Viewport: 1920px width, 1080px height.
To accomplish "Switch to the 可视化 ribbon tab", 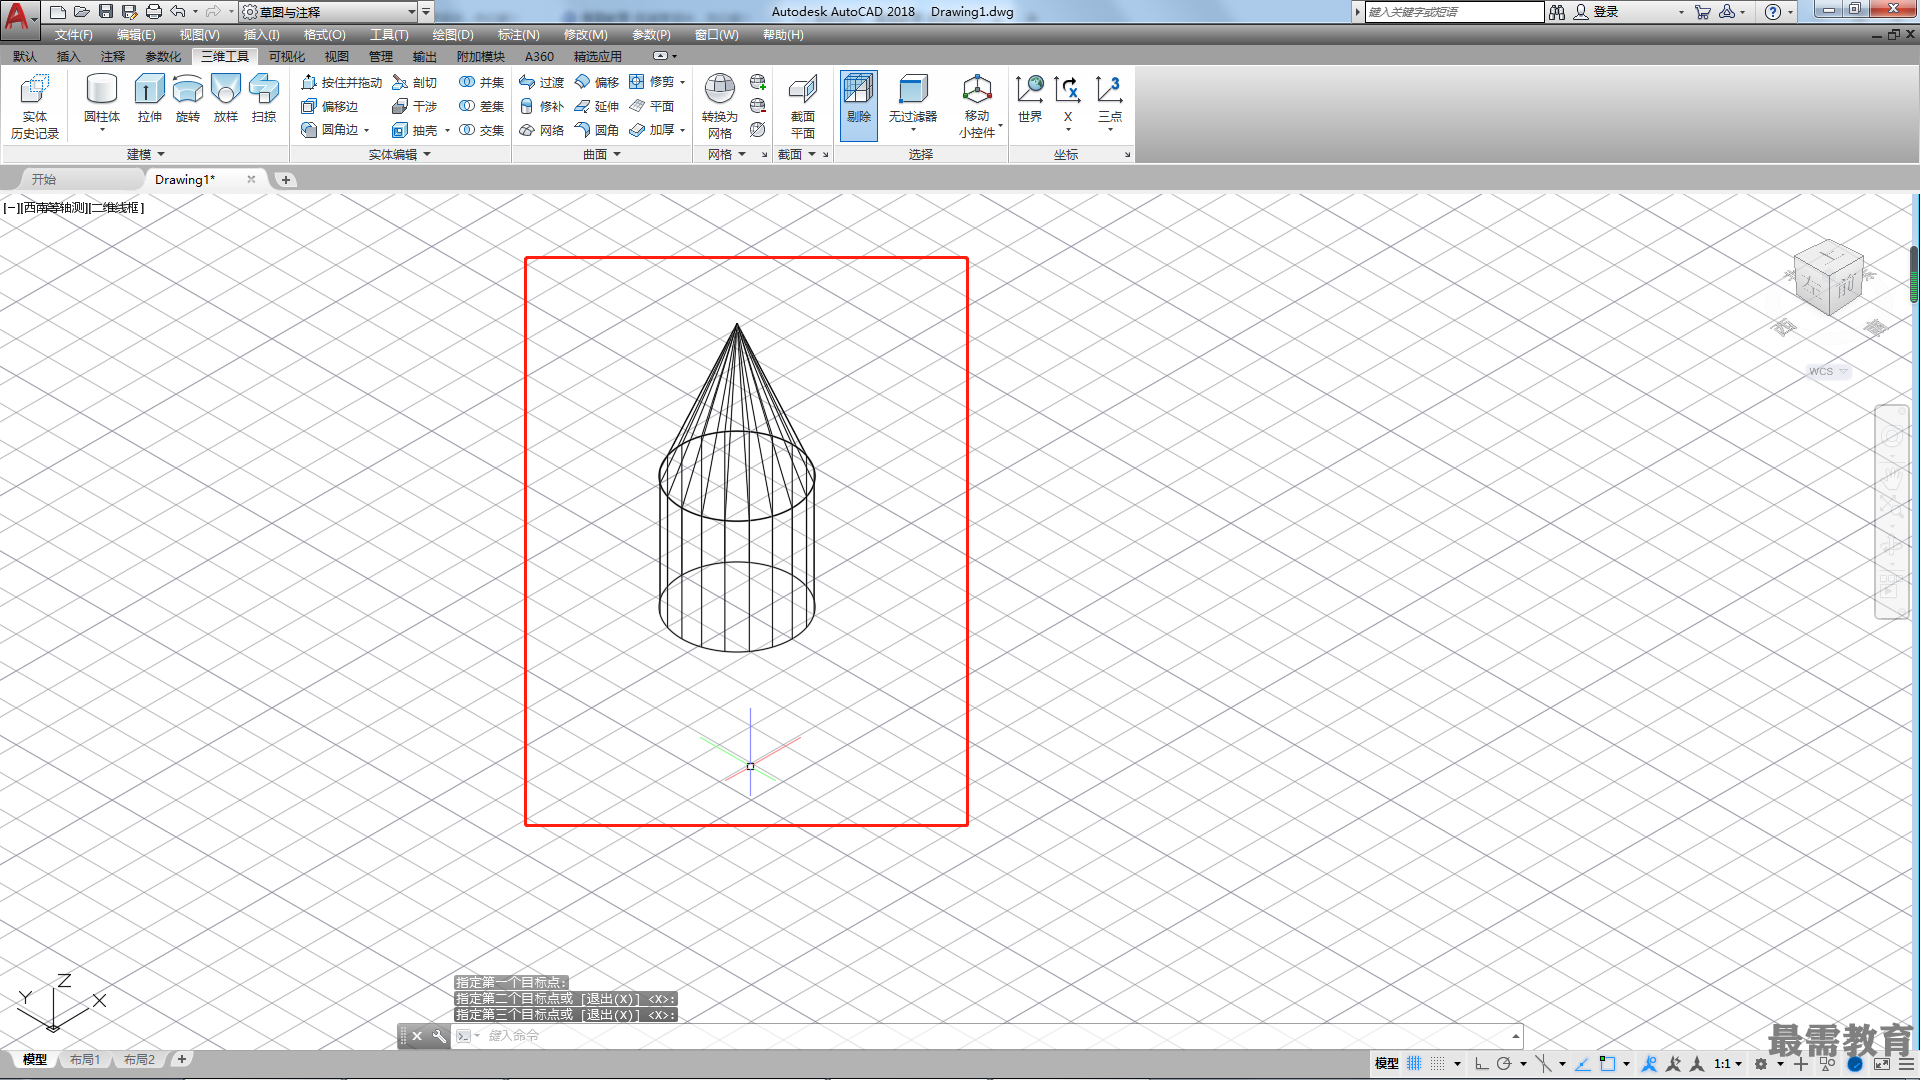I will pyautogui.click(x=287, y=57).
